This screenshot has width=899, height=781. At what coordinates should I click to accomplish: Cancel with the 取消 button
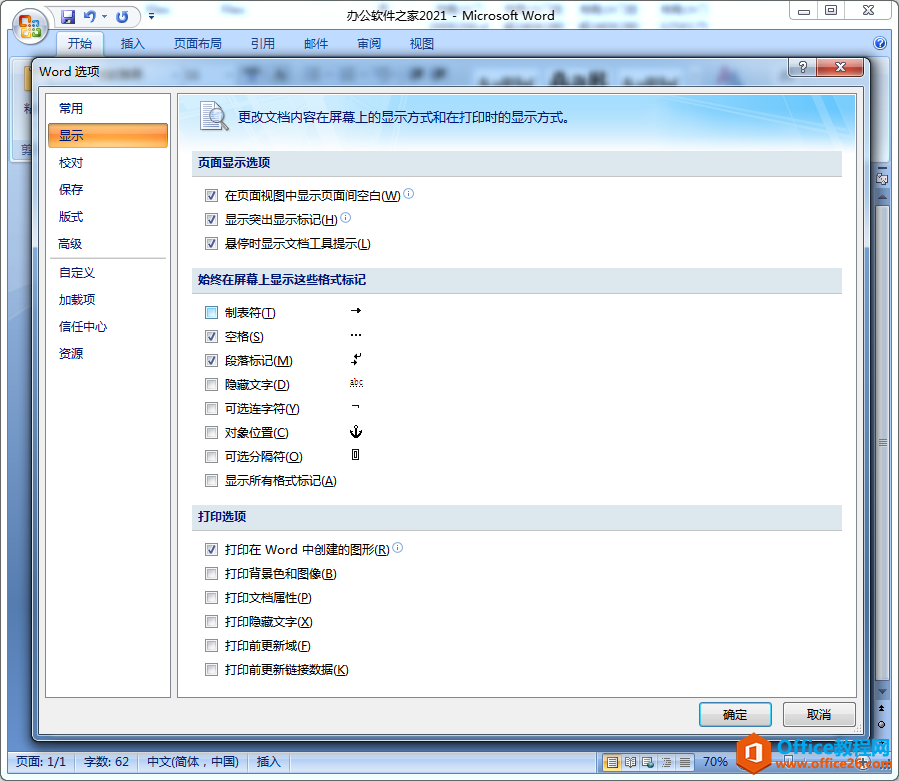pyautogui.click(x=819, y=714)
